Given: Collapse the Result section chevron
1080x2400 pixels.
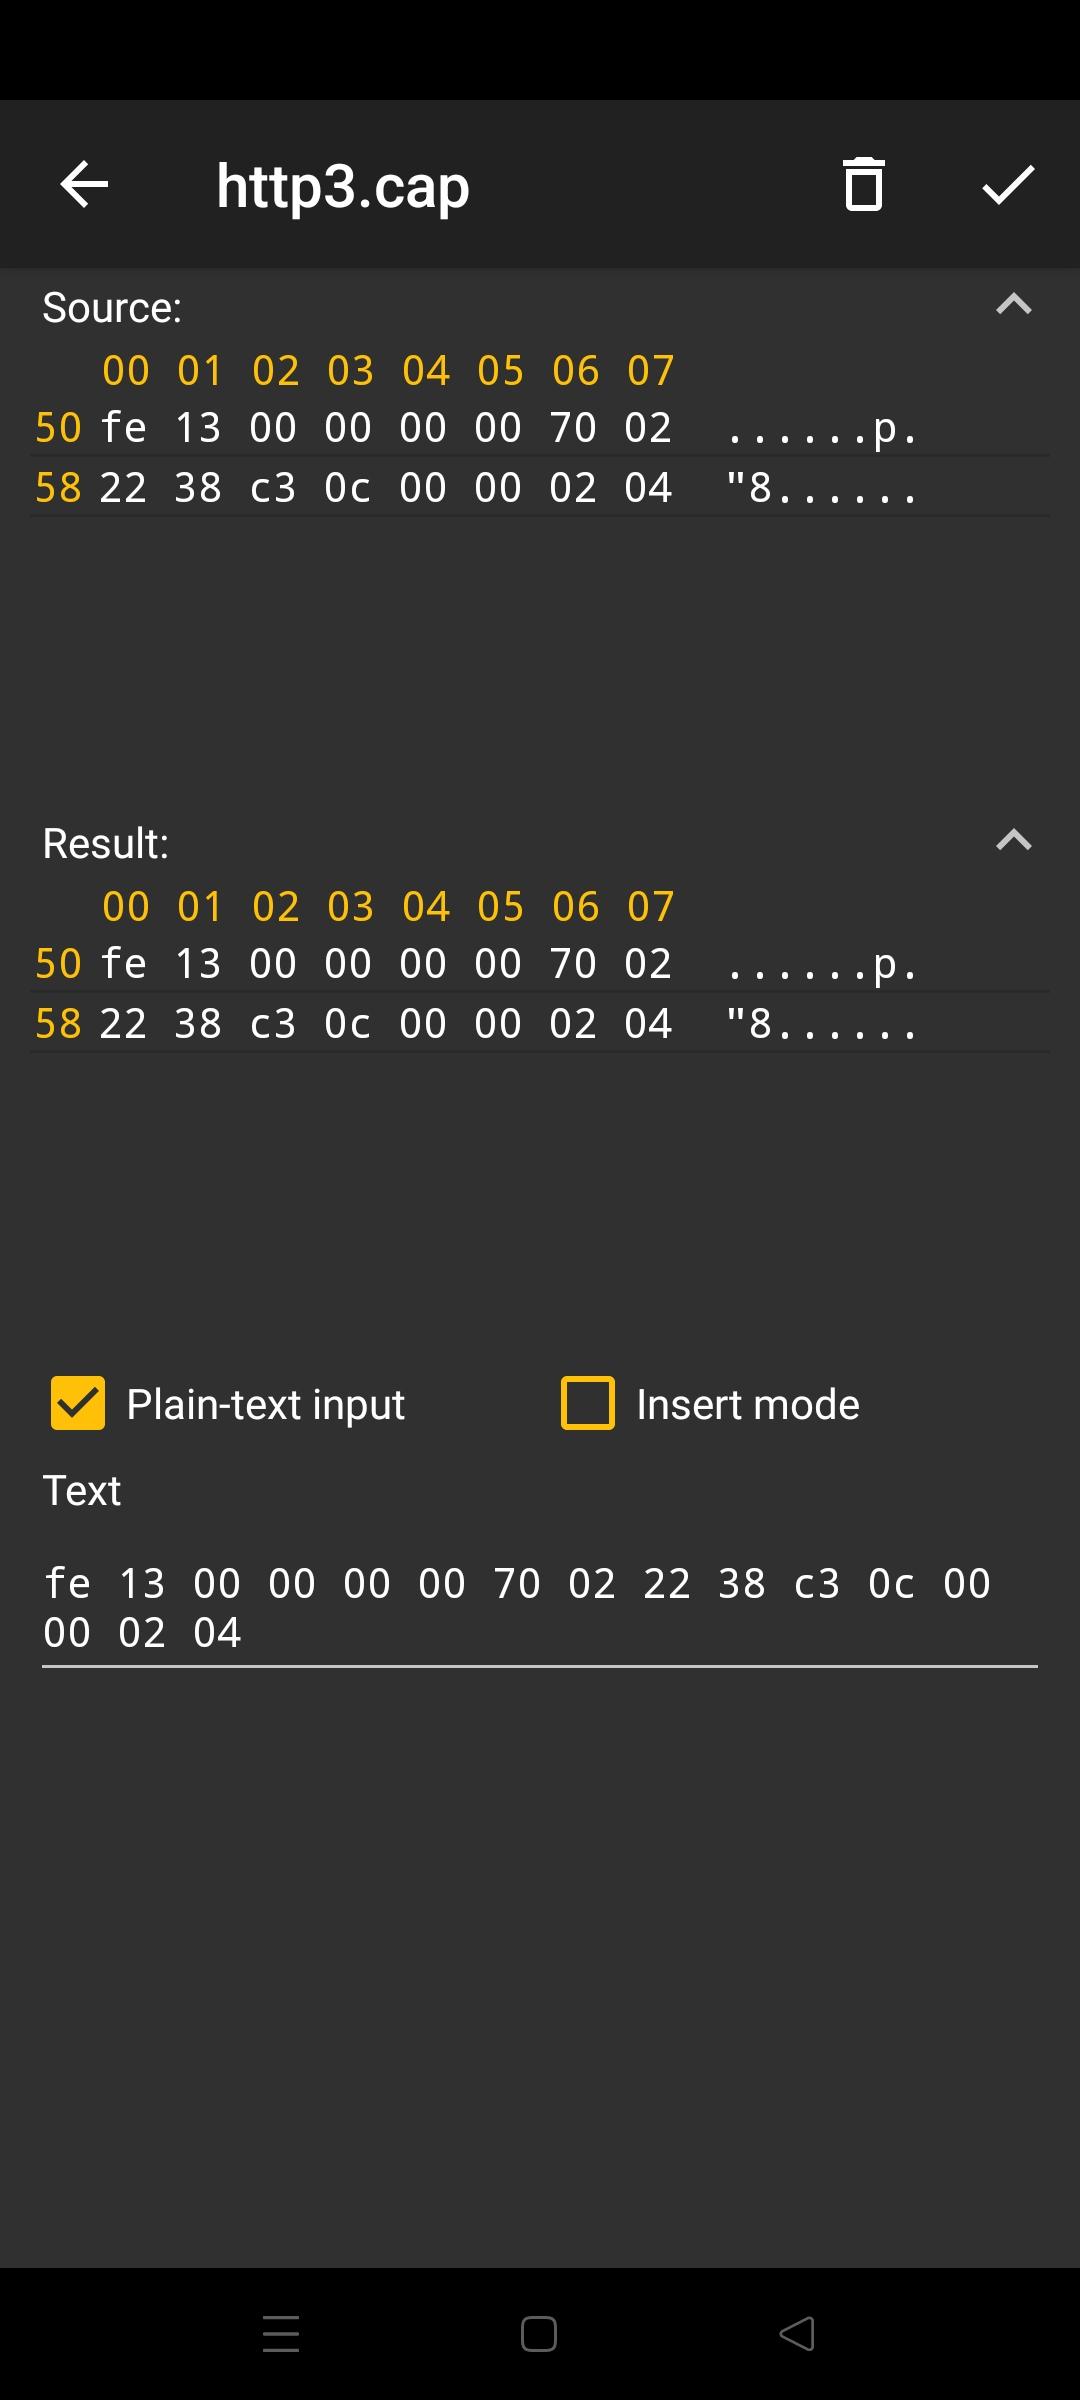Looking at the screenshot, I should 1014,840.
